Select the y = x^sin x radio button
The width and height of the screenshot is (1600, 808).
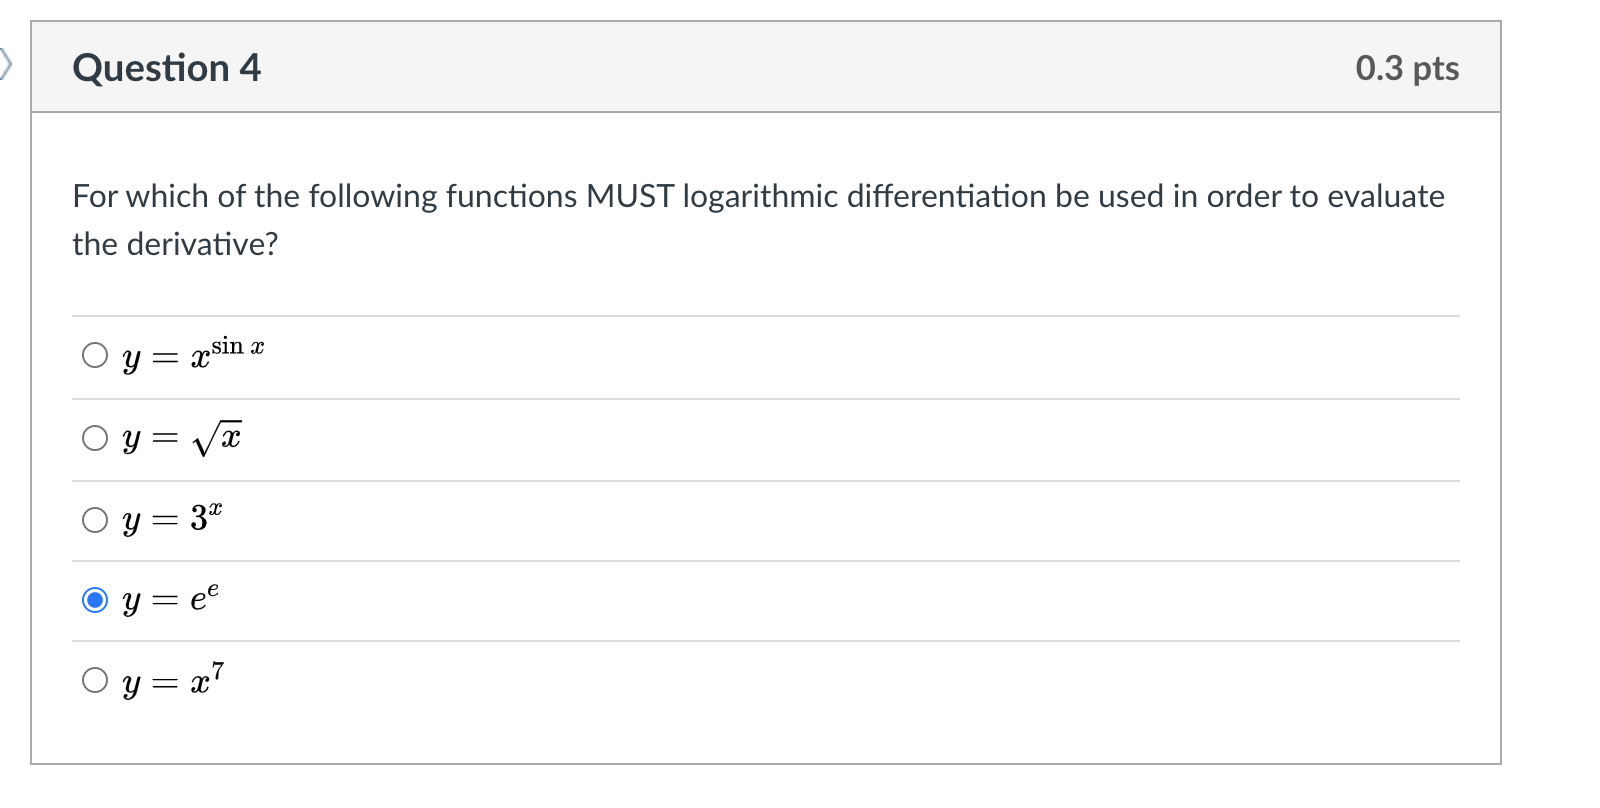(x=95, y=355)
